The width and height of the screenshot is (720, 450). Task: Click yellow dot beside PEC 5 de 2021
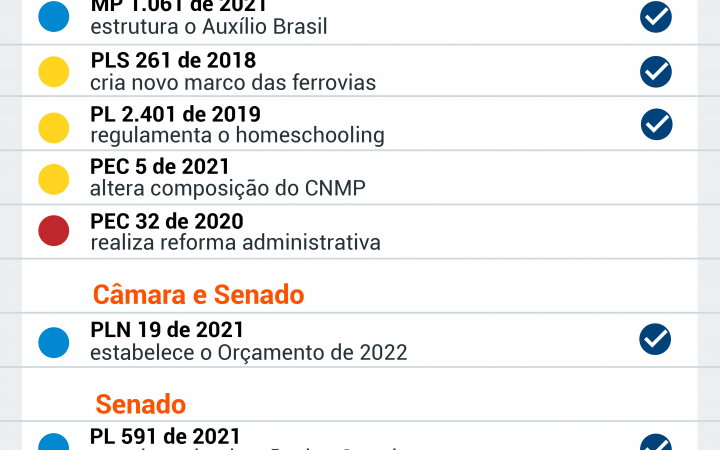tap(54, 179)
